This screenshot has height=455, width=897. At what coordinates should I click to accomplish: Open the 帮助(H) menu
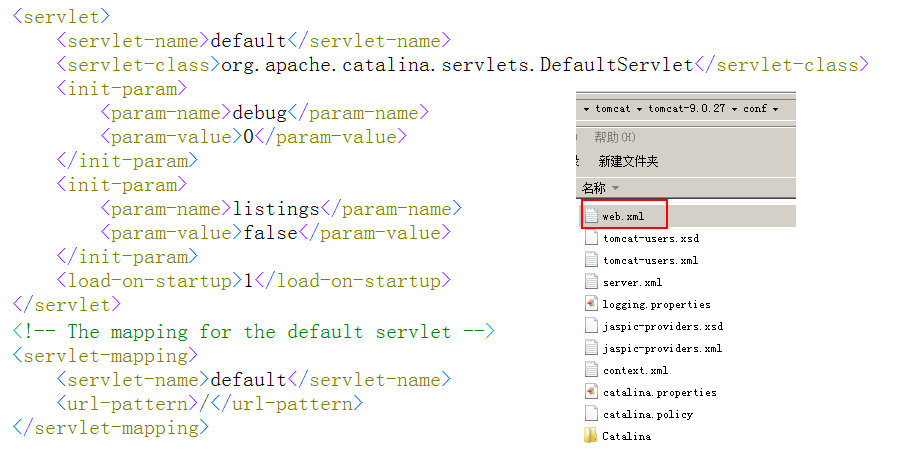coord(615,137)
